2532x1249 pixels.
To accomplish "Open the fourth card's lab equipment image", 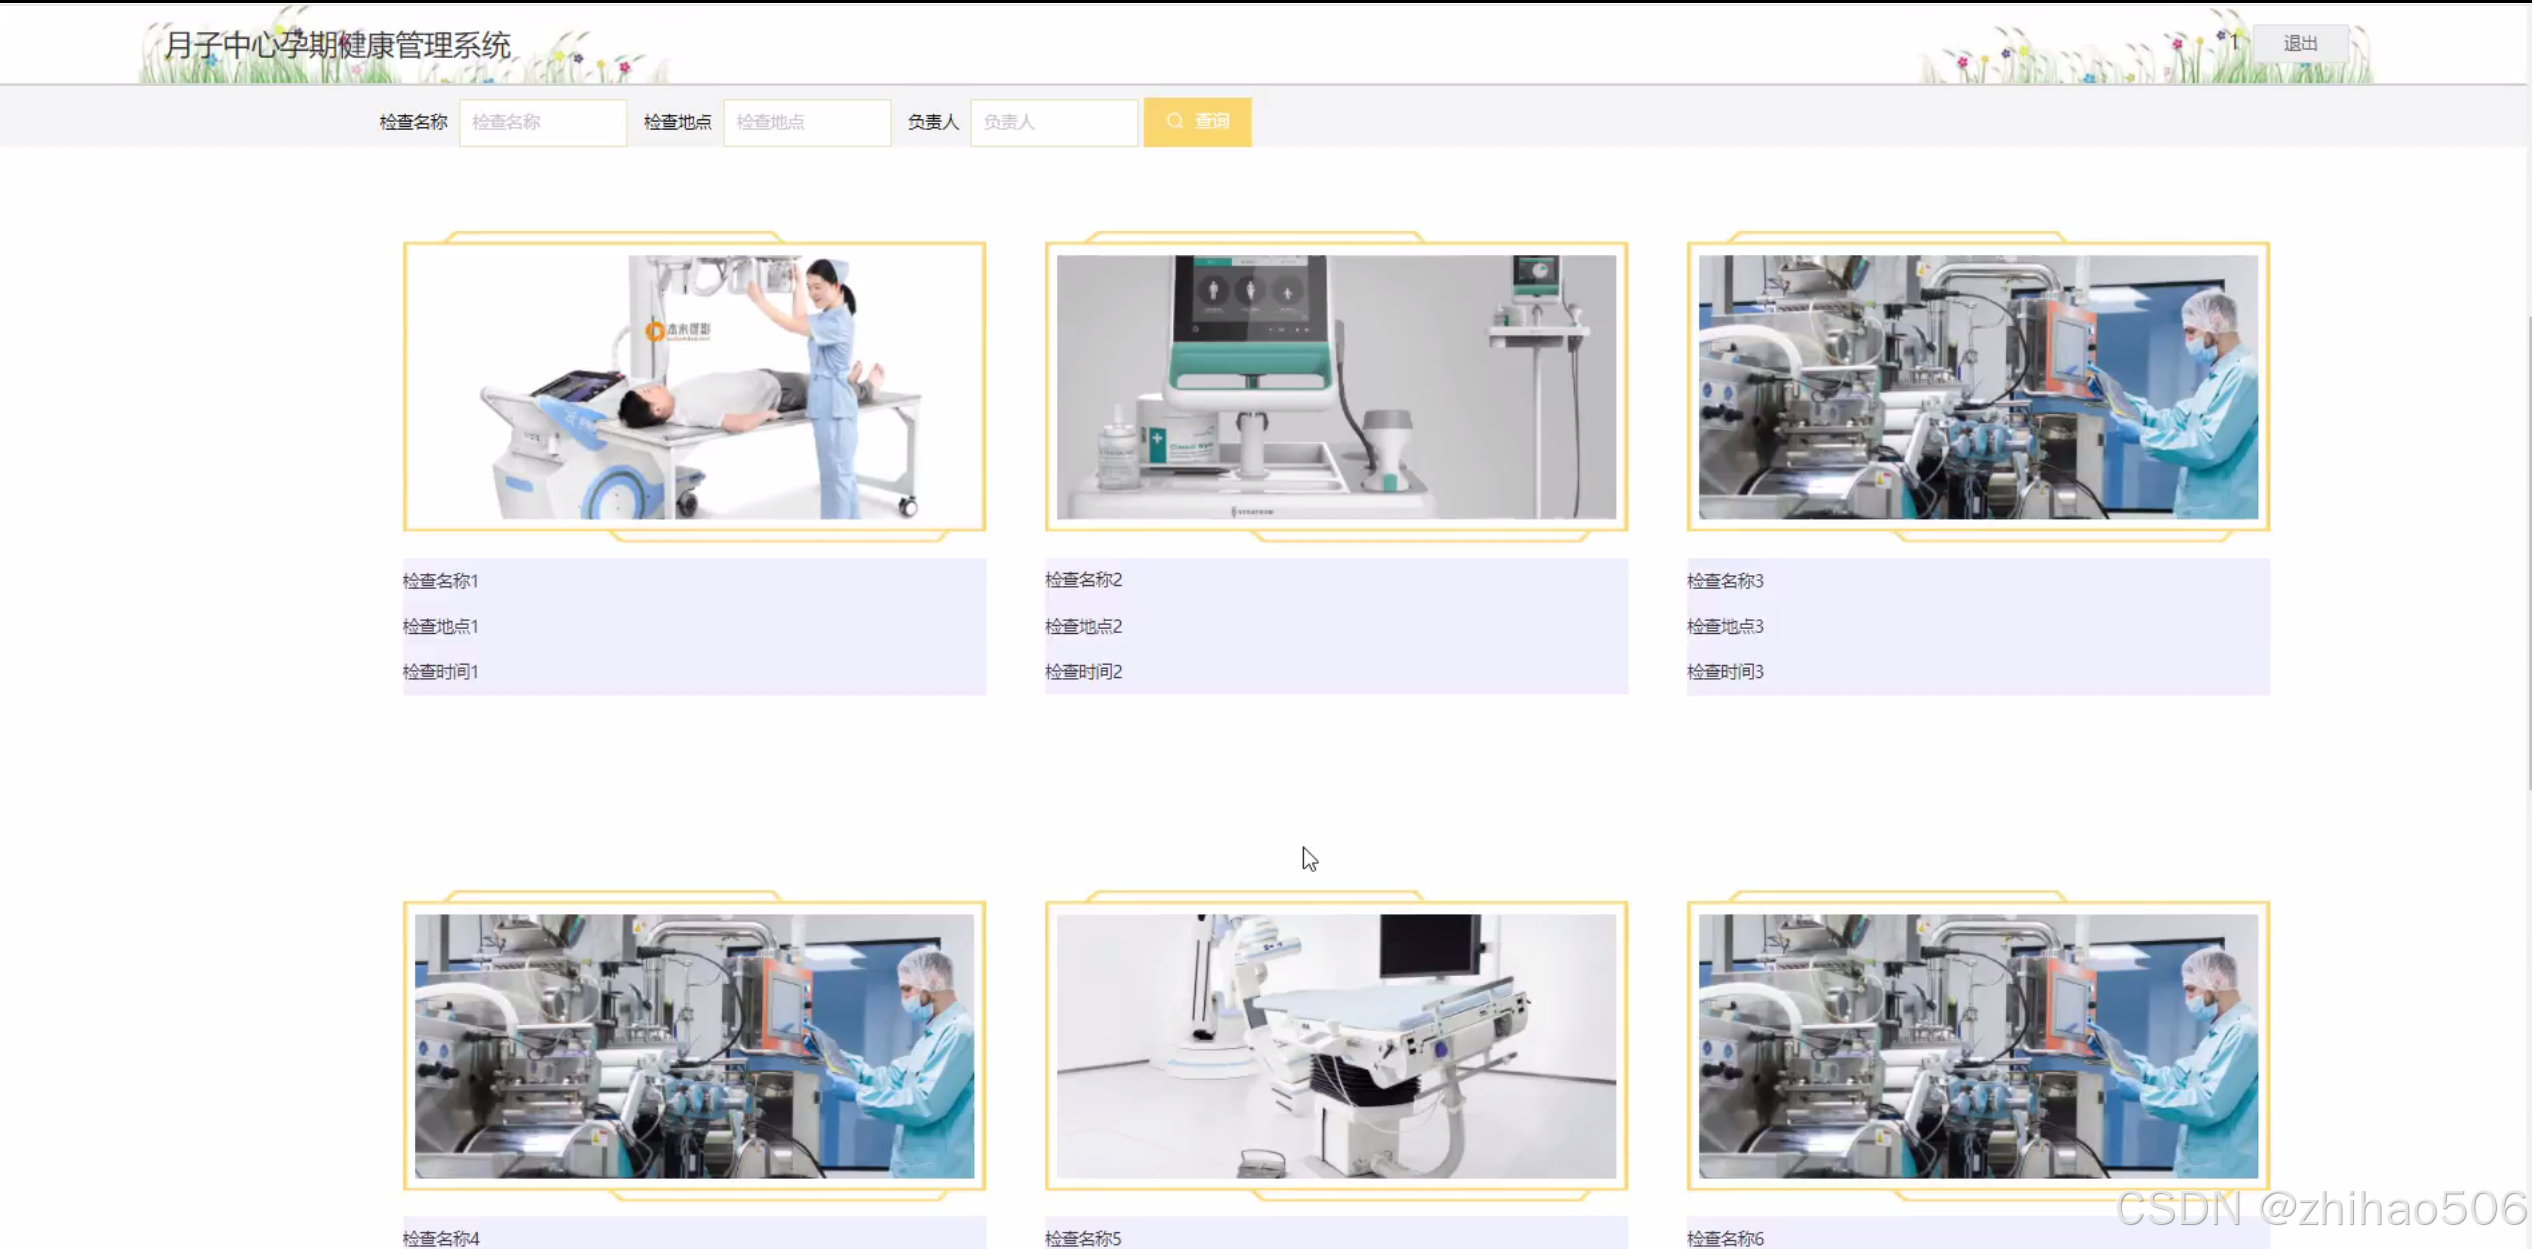I will click(x=694, y=1046).
